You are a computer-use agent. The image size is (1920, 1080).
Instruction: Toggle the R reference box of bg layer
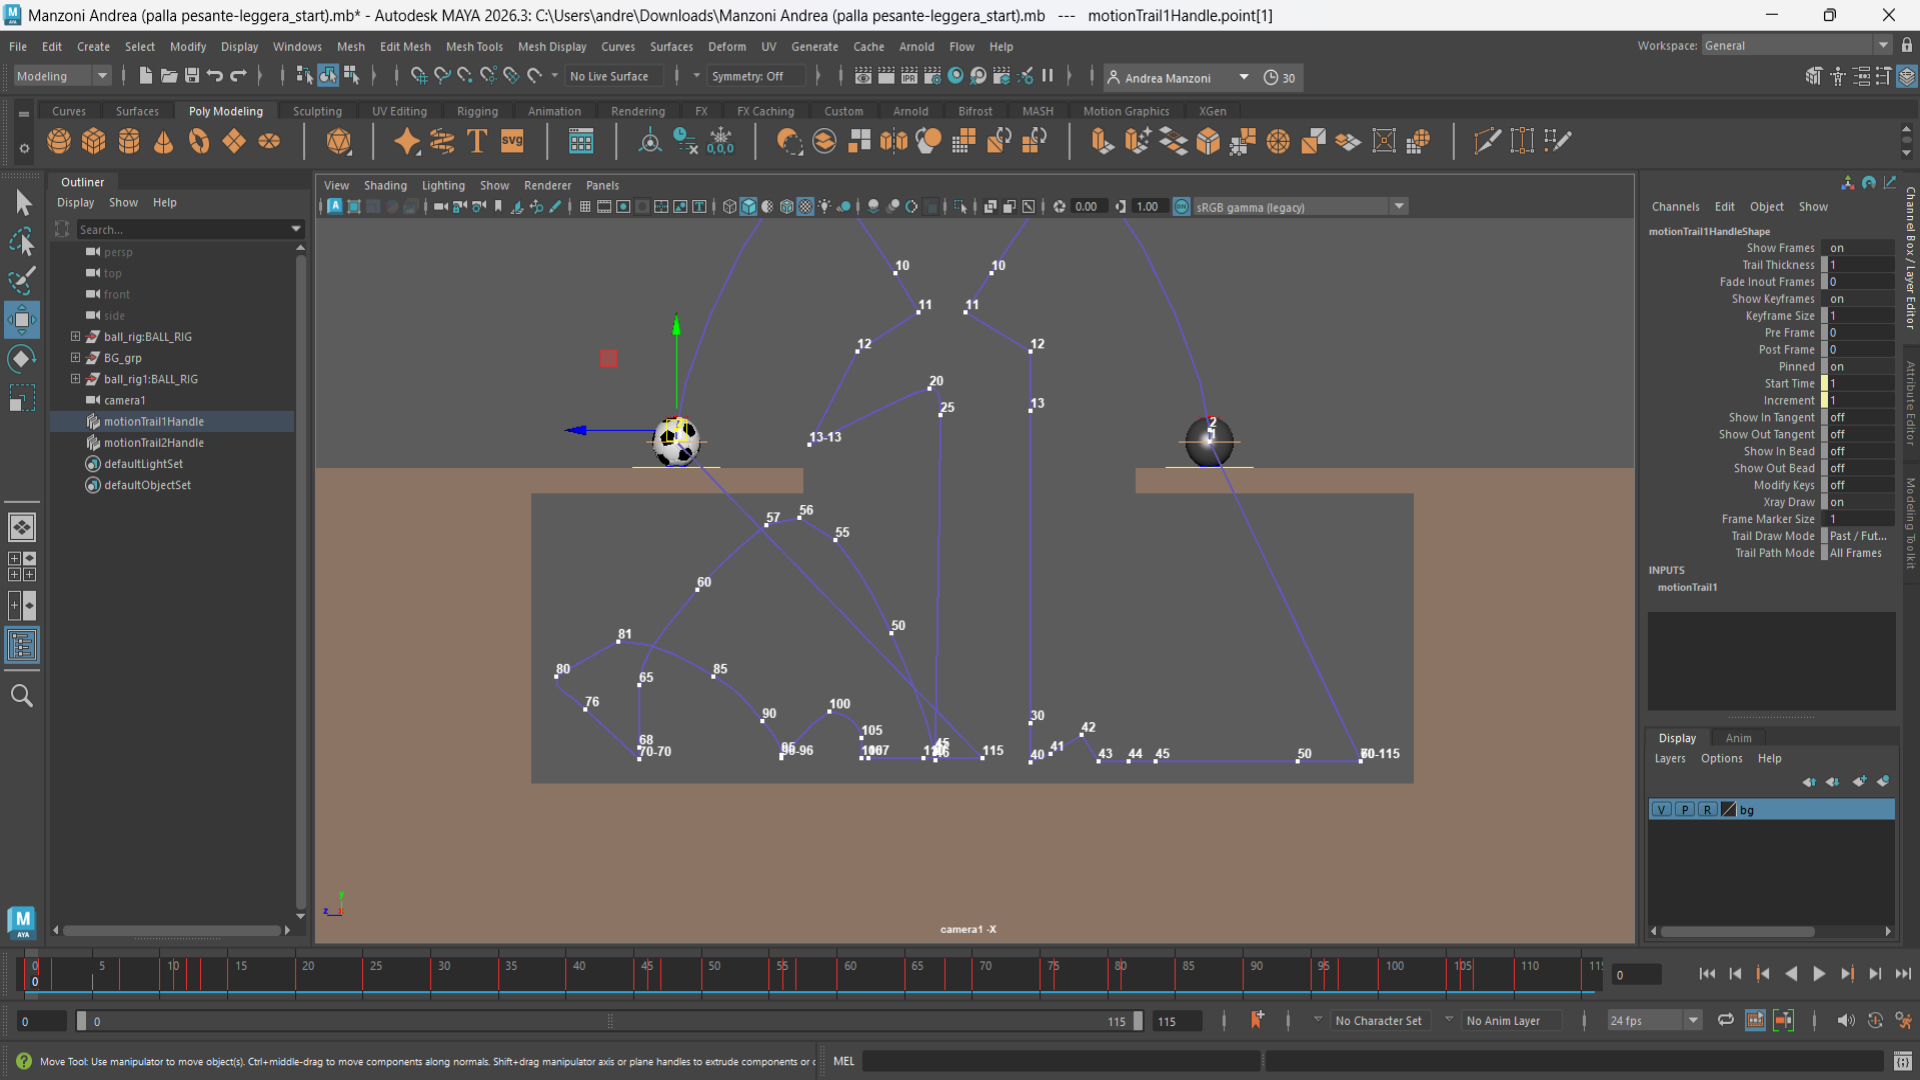click(1708, 810)
